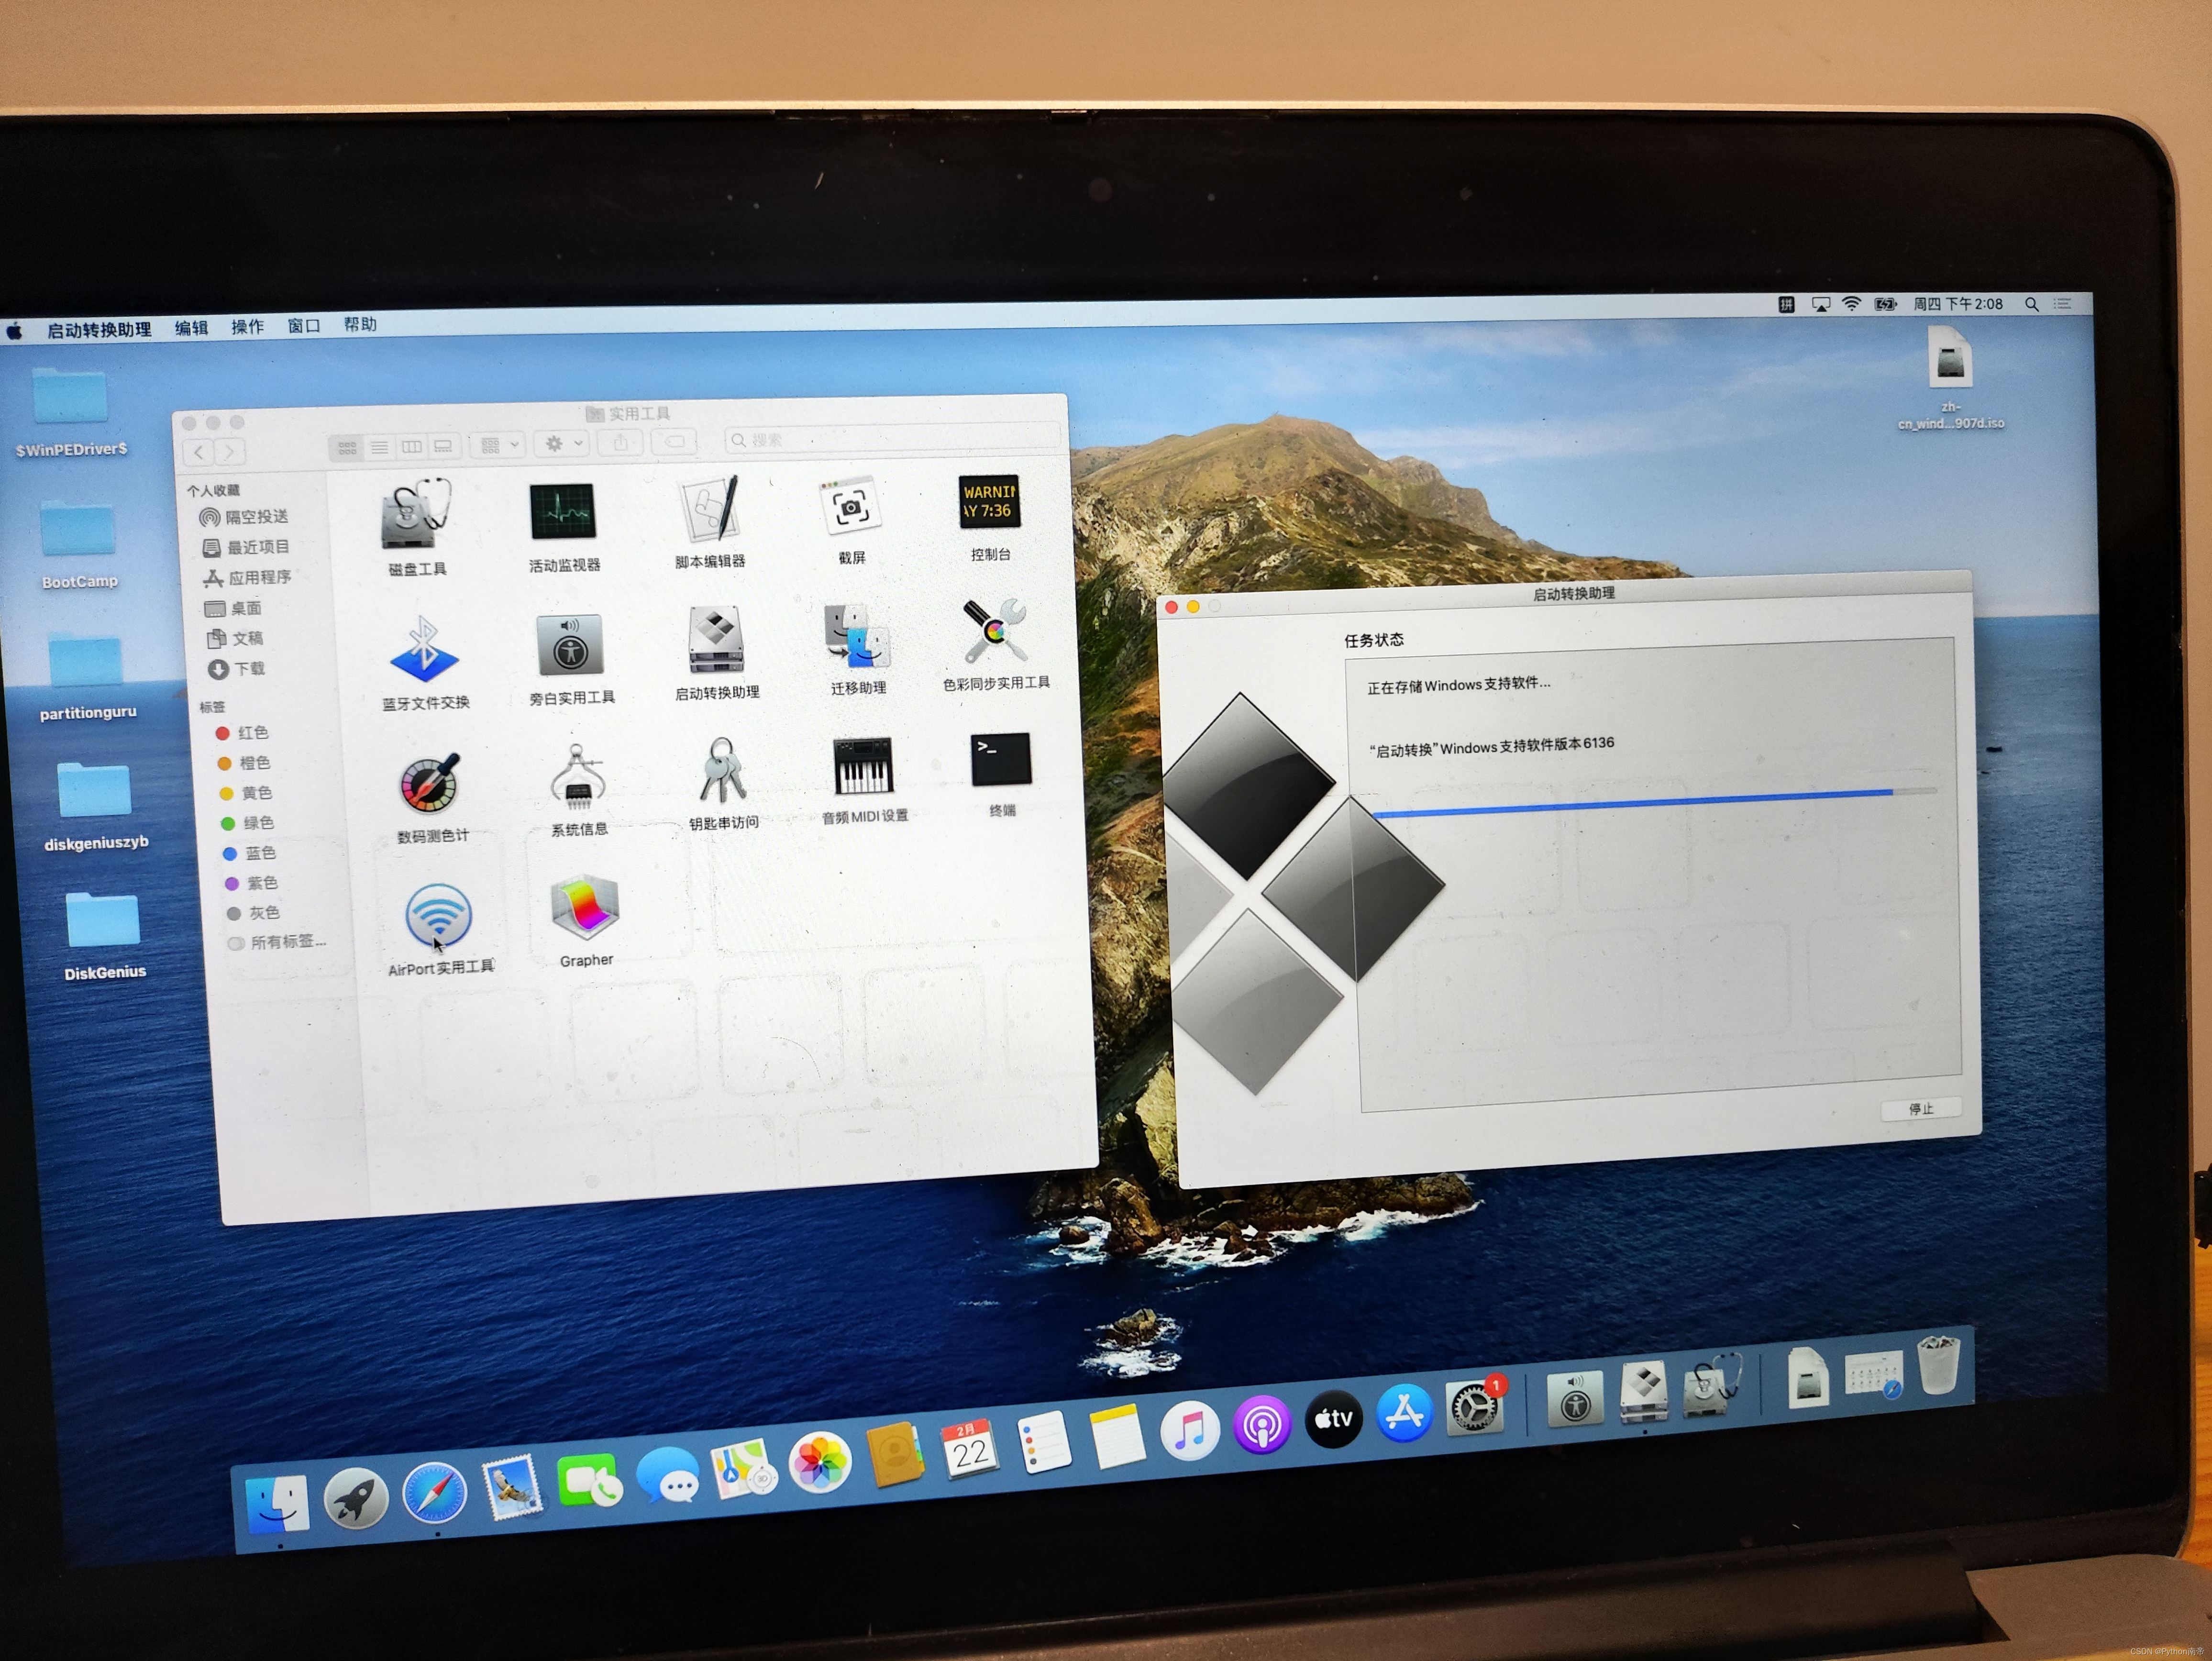Viewport: 2212px width, 1661px height.
Task: Open the 帮助 menu
Action: (360, 325)
